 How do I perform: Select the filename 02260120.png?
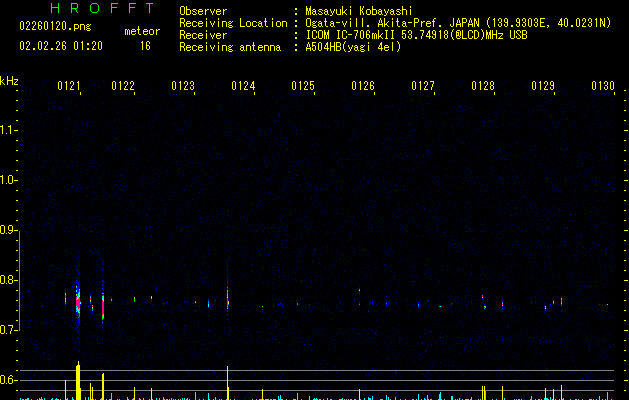pyautogui.click(x=55, y=26)
